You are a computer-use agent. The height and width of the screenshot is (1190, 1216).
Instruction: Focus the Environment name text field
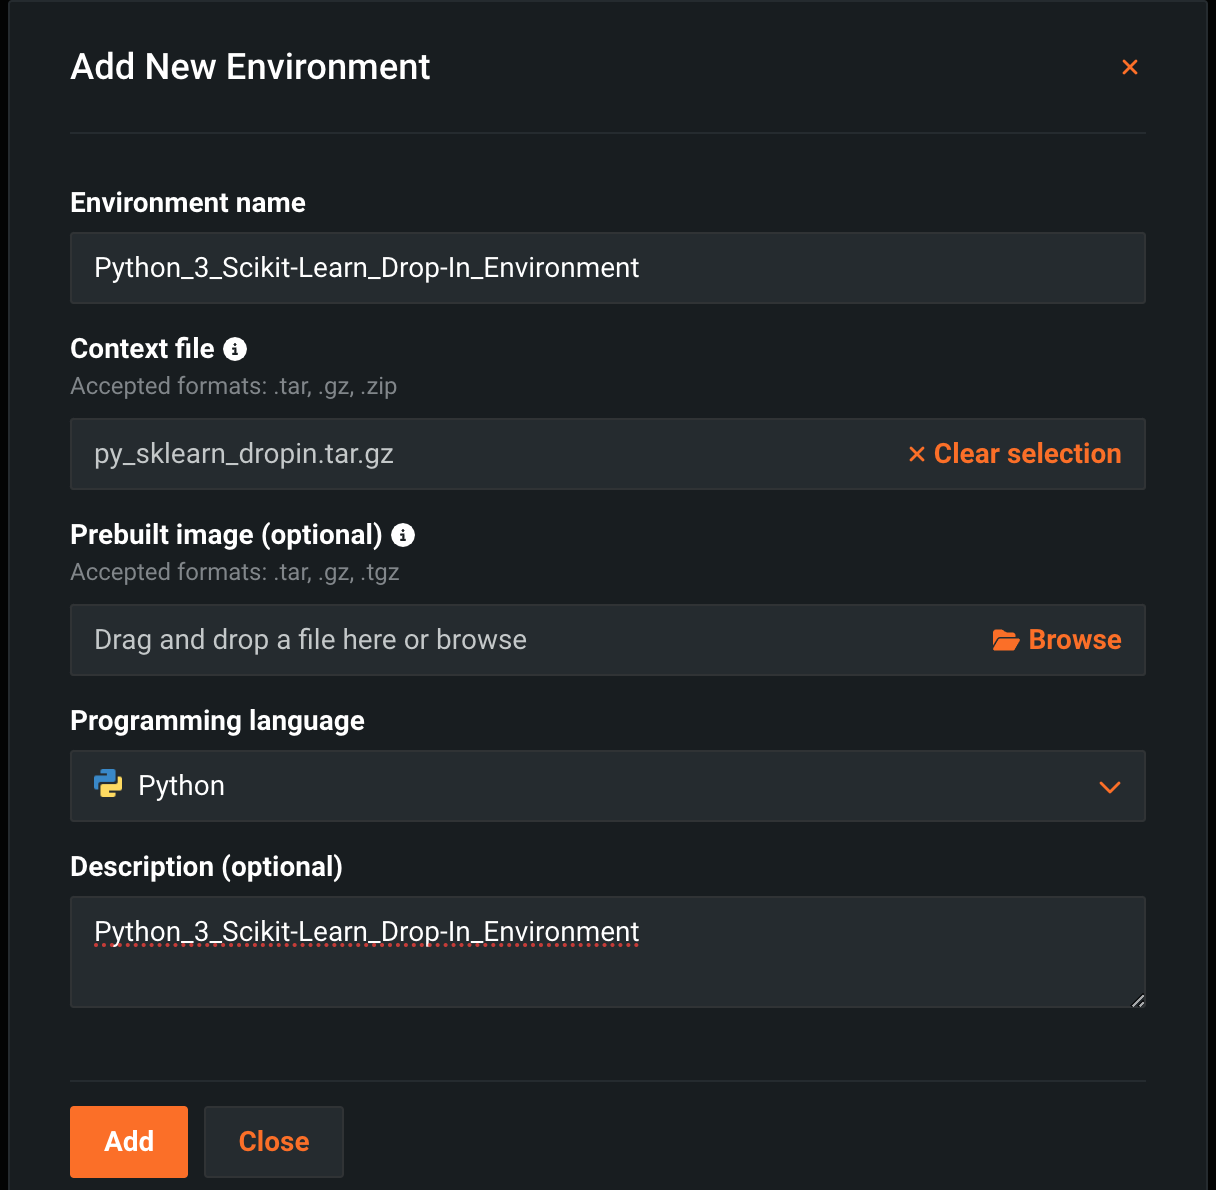point(607,268)
